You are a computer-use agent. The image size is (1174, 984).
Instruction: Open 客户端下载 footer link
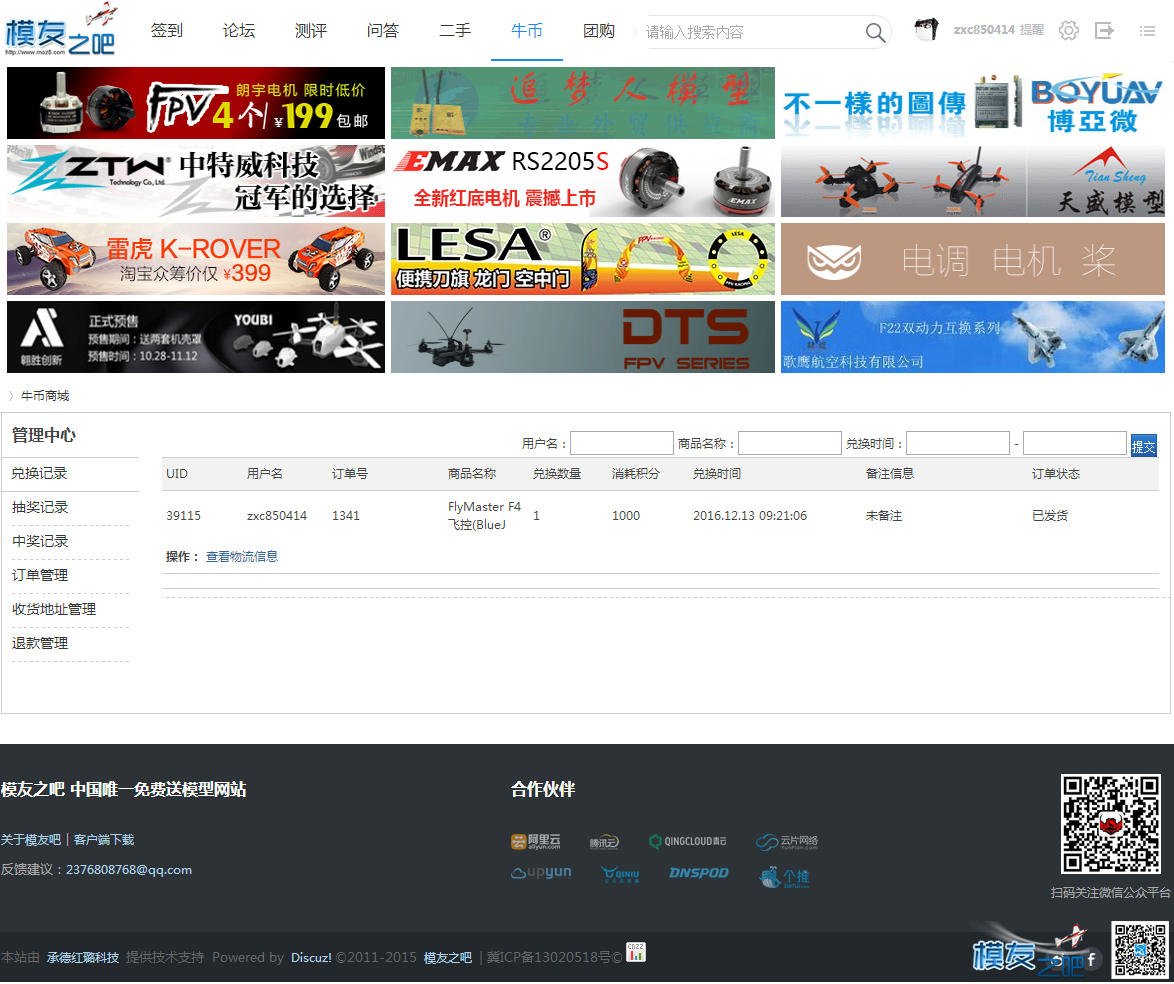(x=103, y=839)
